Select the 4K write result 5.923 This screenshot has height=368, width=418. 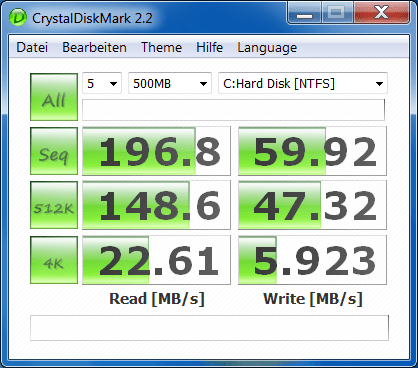pyautogui.click(x=312, y=260)
